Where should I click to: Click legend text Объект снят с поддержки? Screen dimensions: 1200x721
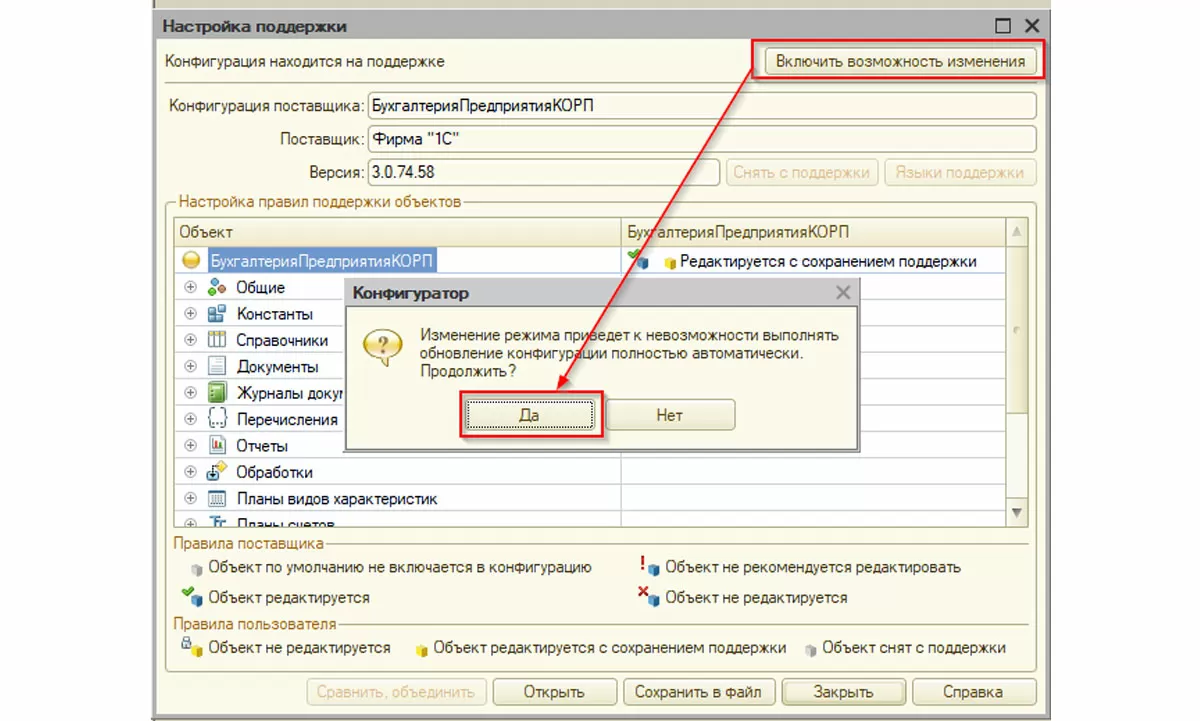(914, 648)
